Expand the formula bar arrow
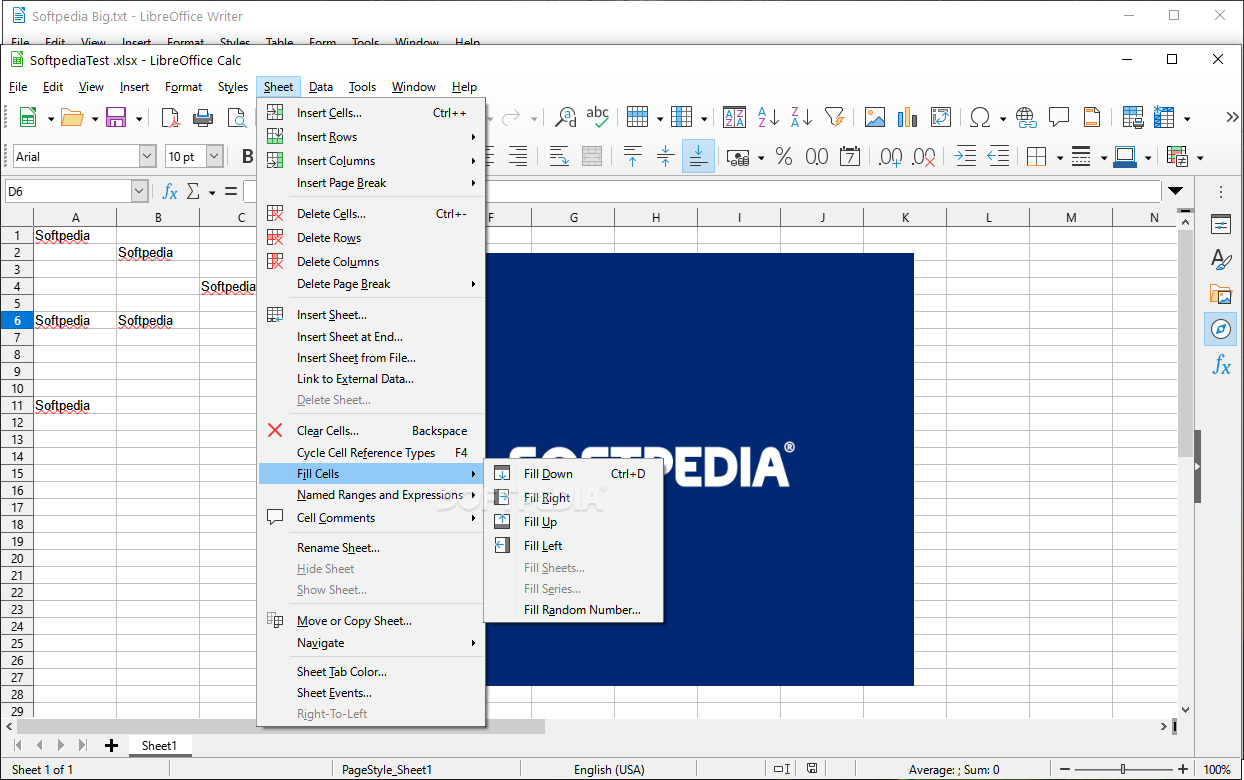This screenshot has width=1244, height=780. coord(1176,191)
